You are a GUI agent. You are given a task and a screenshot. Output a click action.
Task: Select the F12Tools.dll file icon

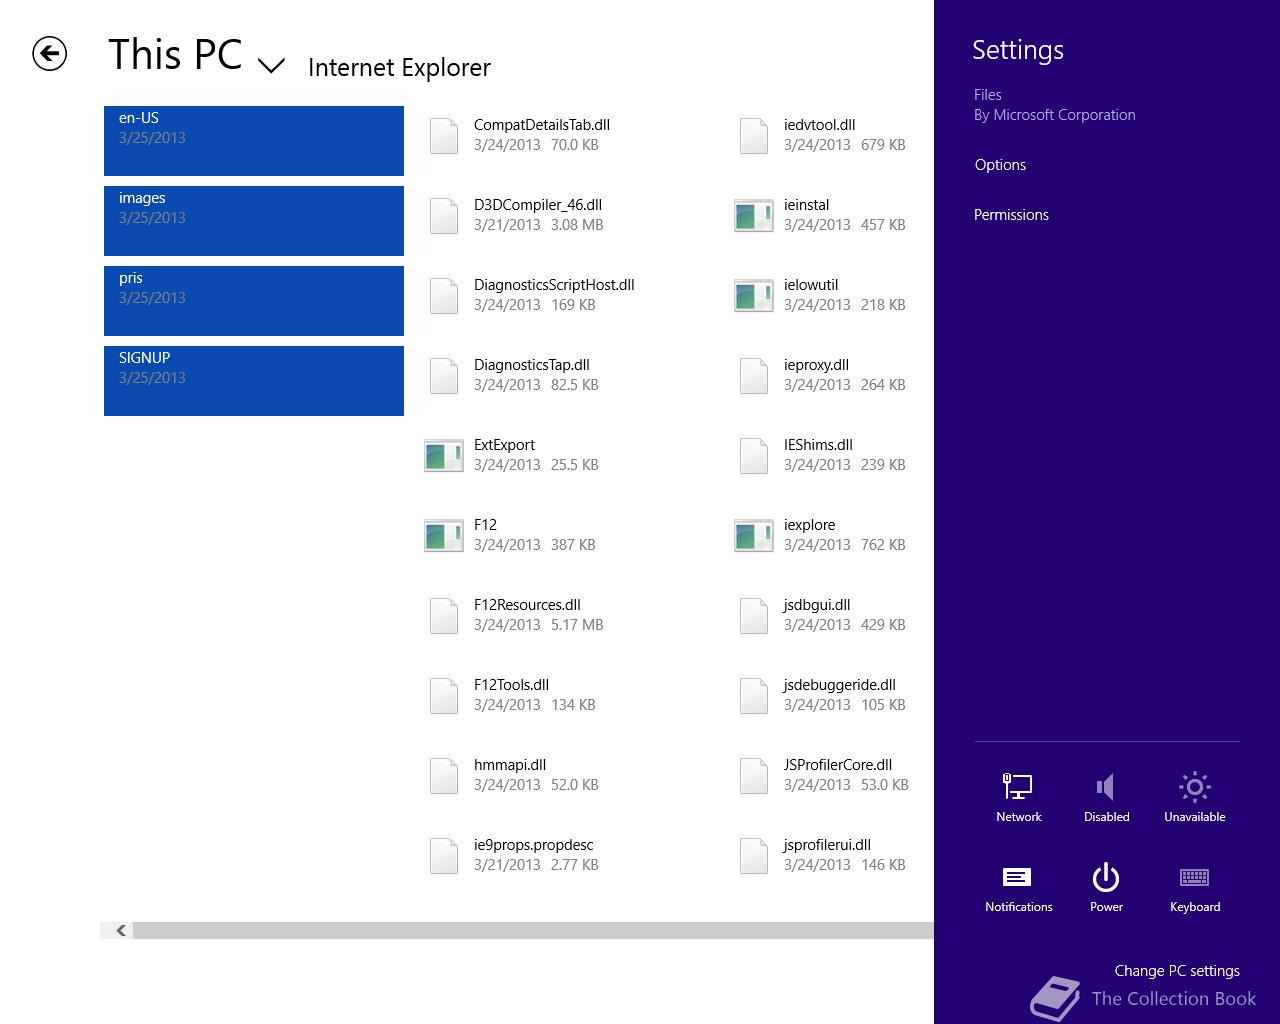click(444, 696)
